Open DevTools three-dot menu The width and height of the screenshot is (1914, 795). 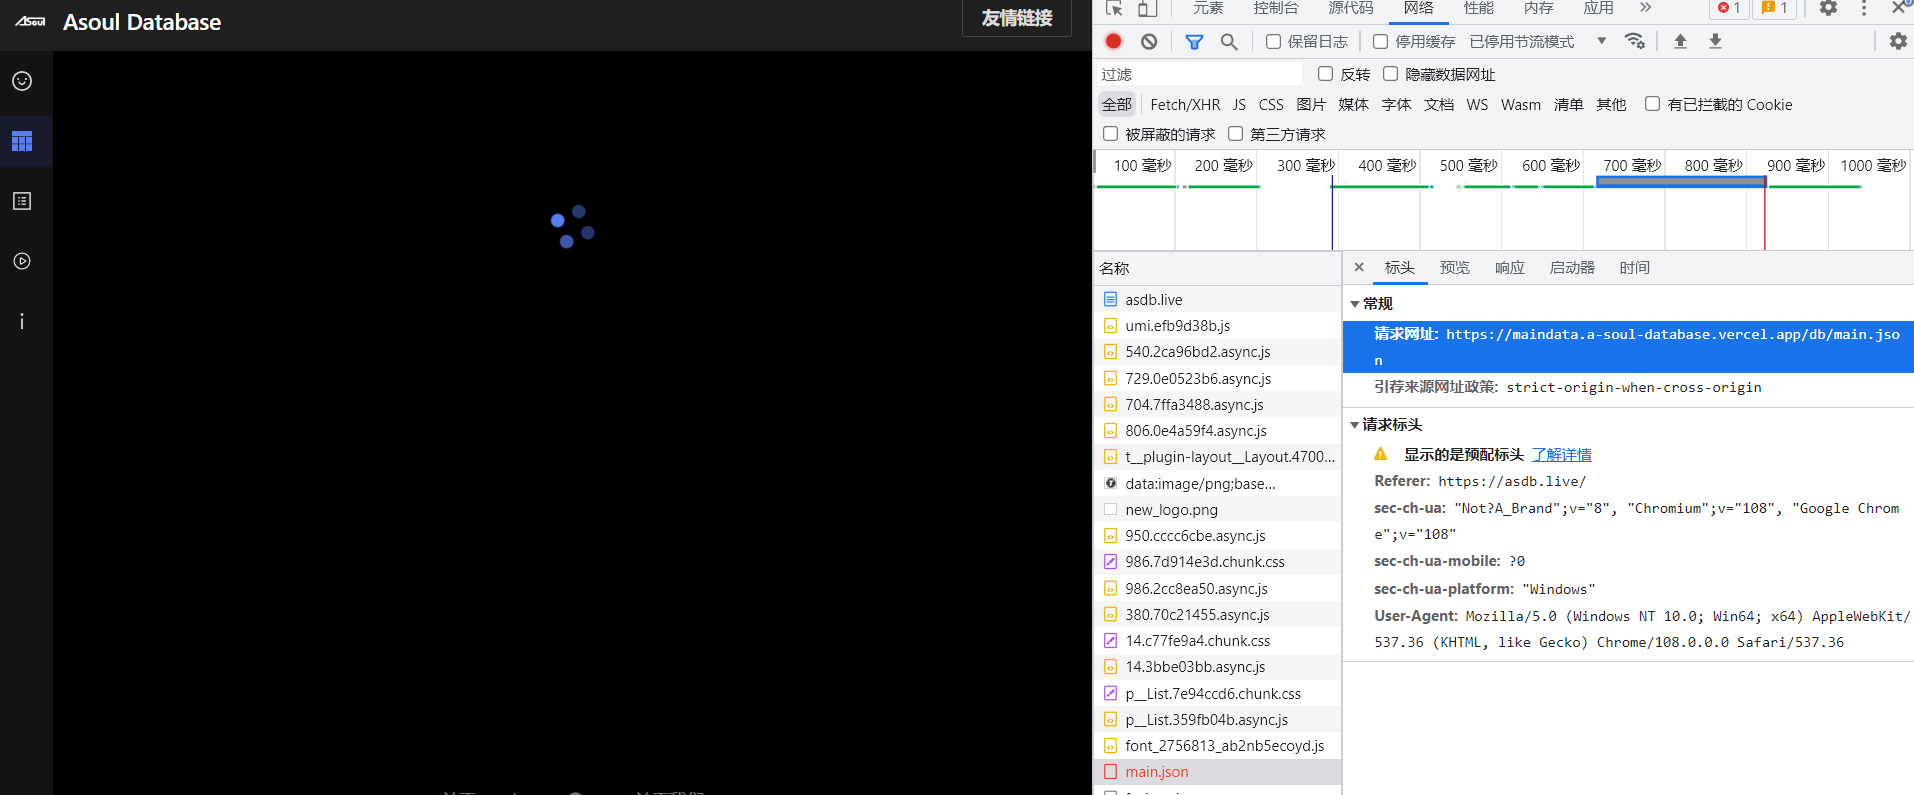[1864, 8]
